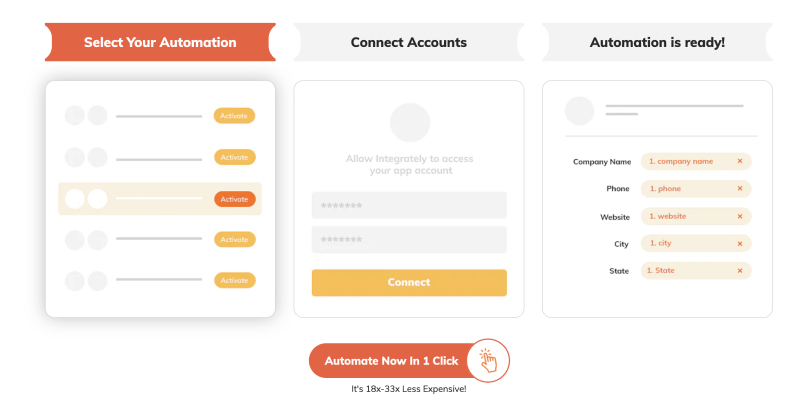Activate the second automation in the list
The height and width of the screenshot is (400, 800).
click(234, 157)
